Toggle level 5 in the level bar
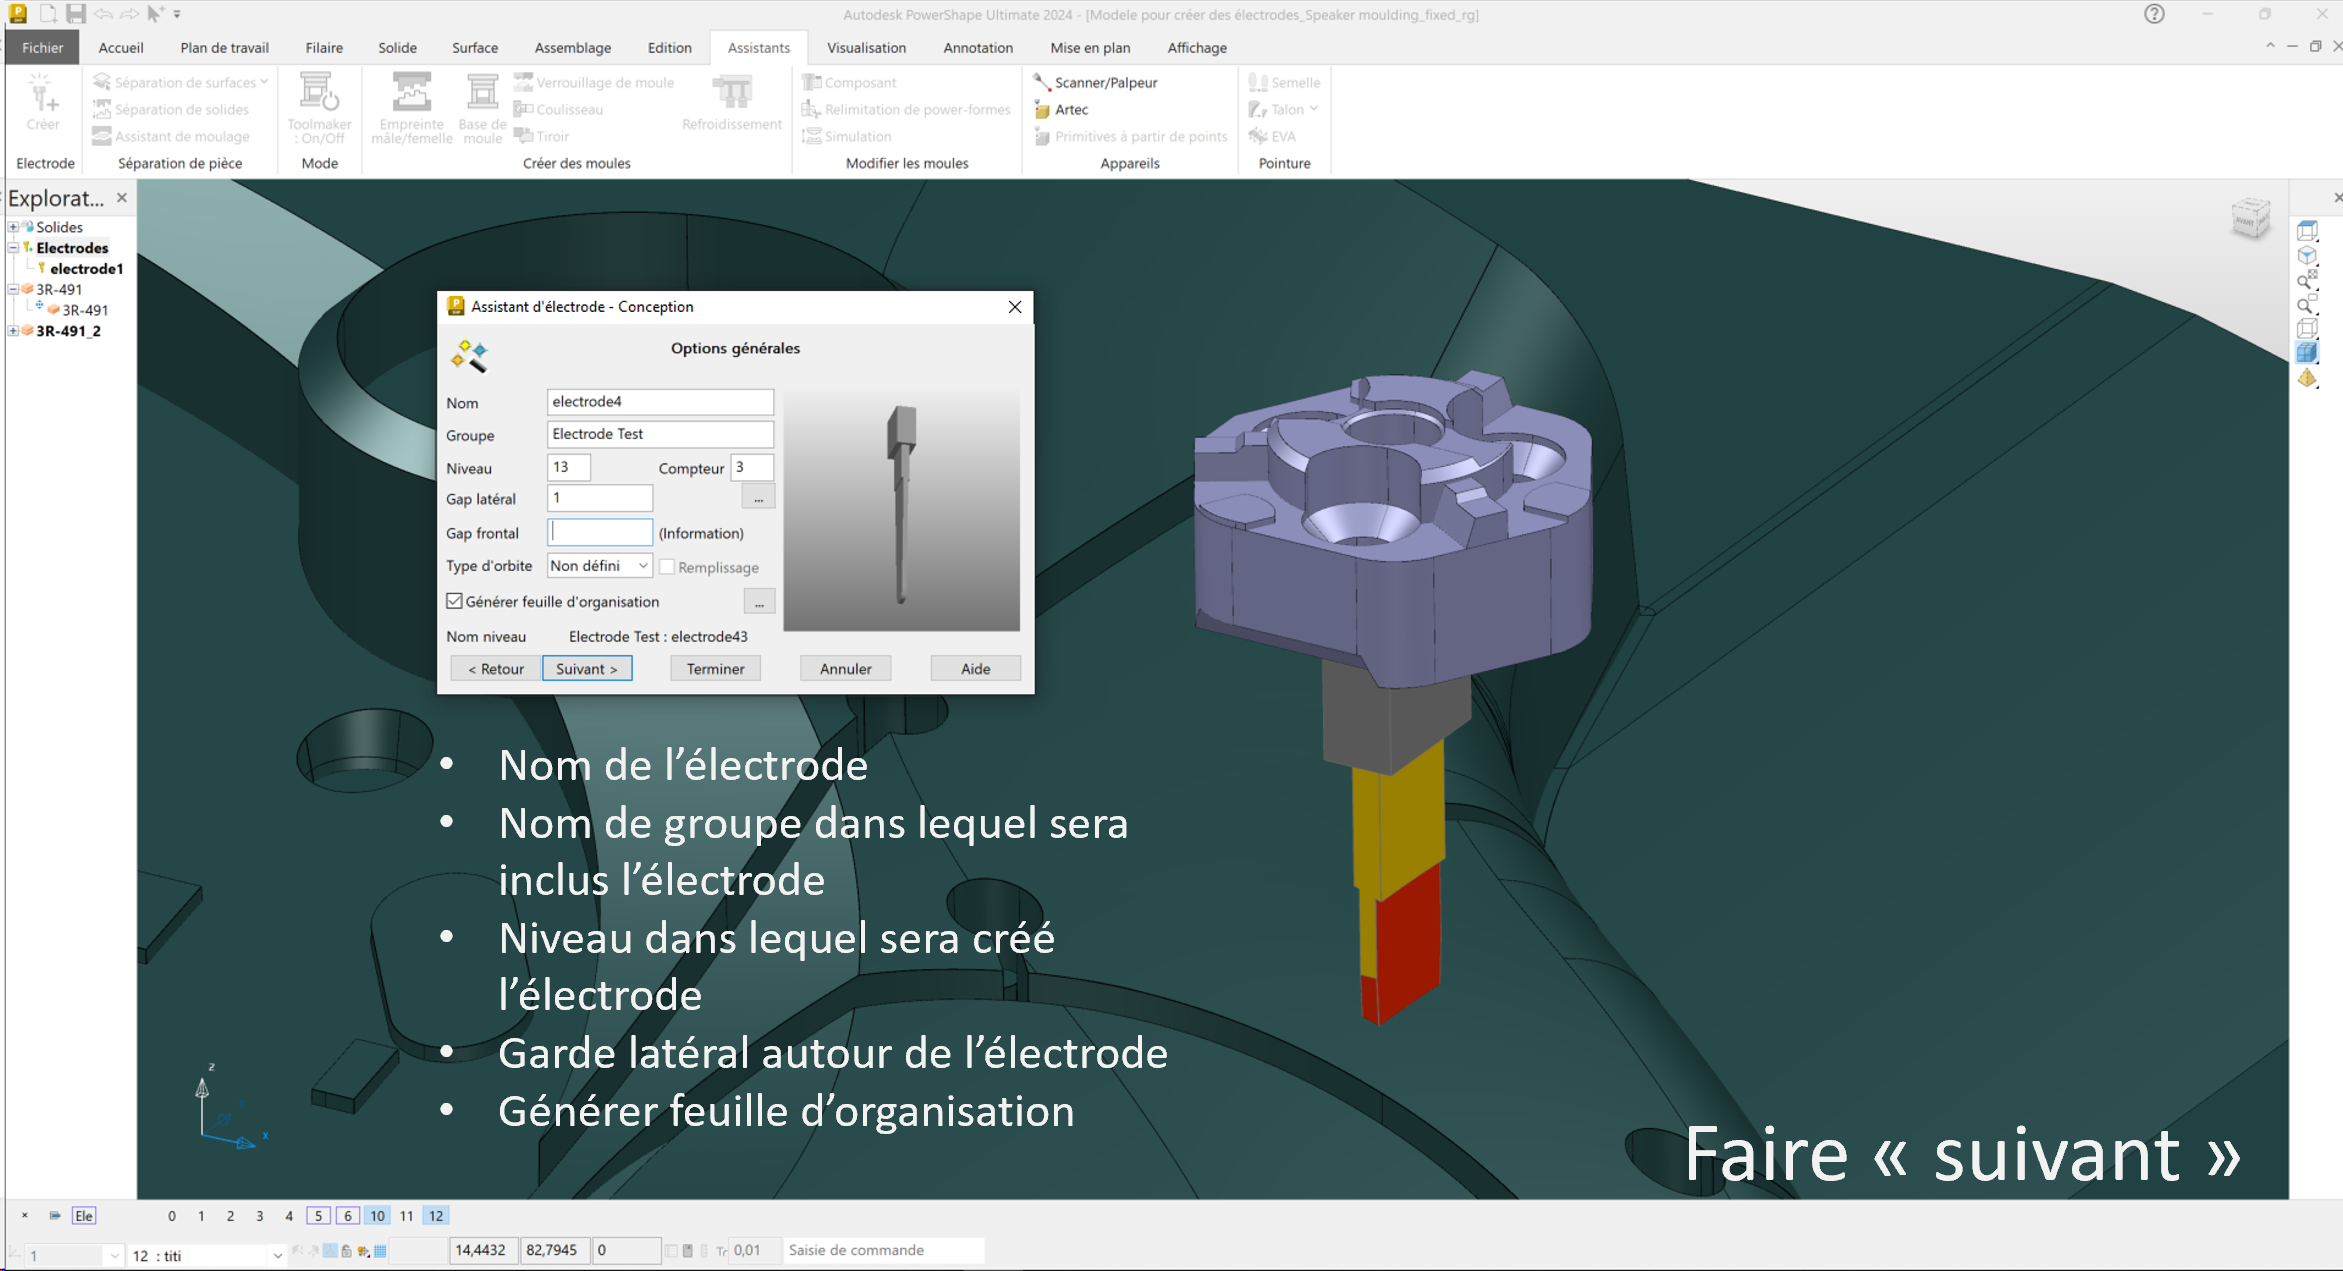The width and height of the screenshot is (2343, 1271). pyautogui.click(x=318, y=1216)
